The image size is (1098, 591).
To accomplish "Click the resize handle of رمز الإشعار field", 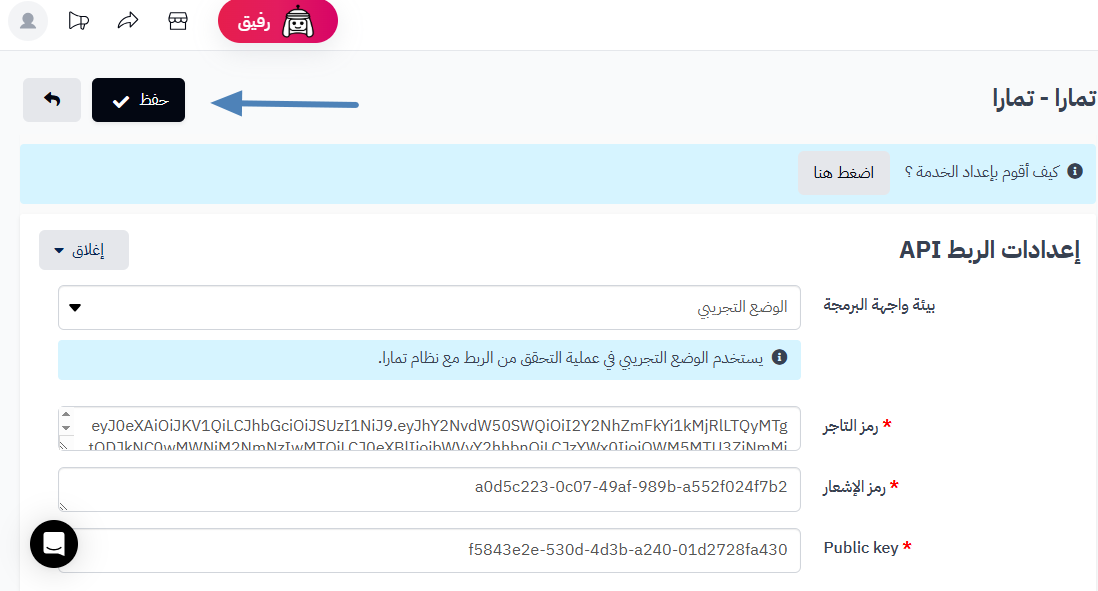I will click(x=64, y=506).
